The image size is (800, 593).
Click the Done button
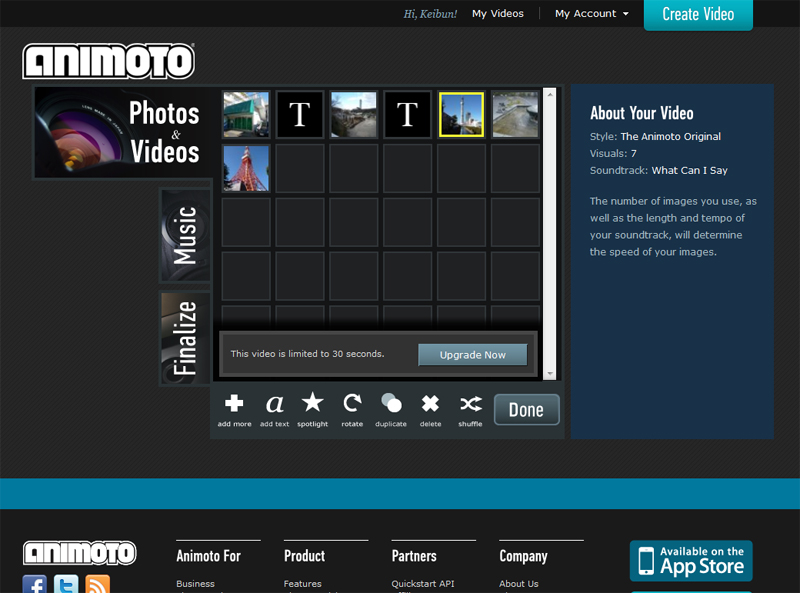tap(527, 409)
